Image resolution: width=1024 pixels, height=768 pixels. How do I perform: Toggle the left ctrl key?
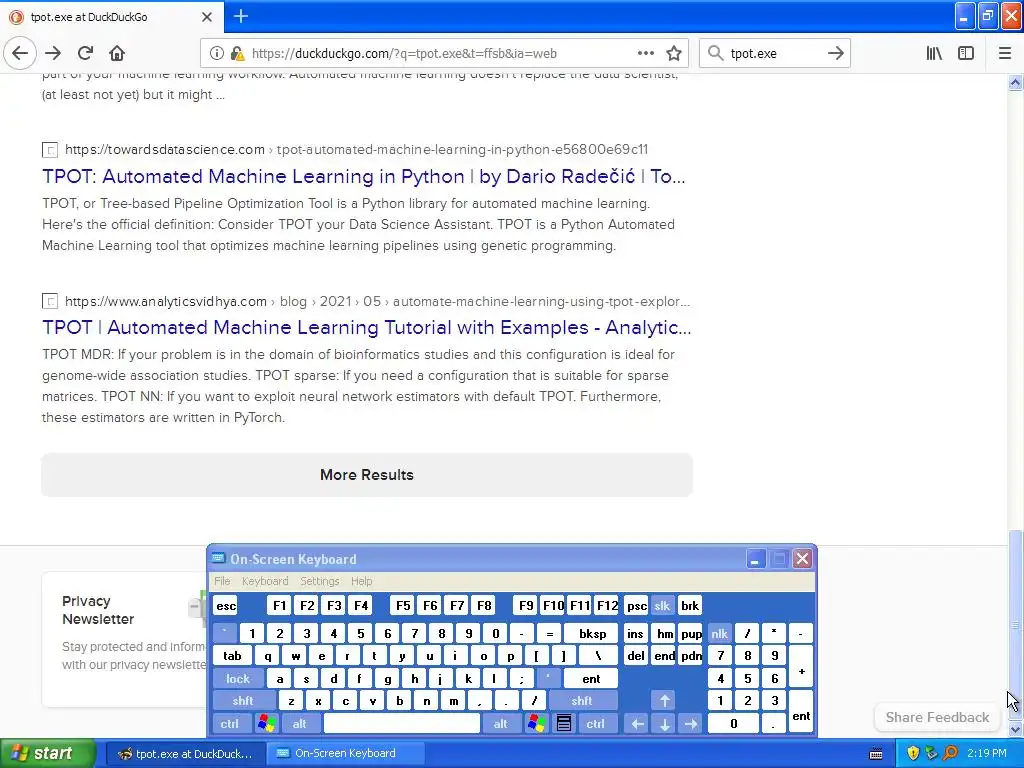[230, 723]
